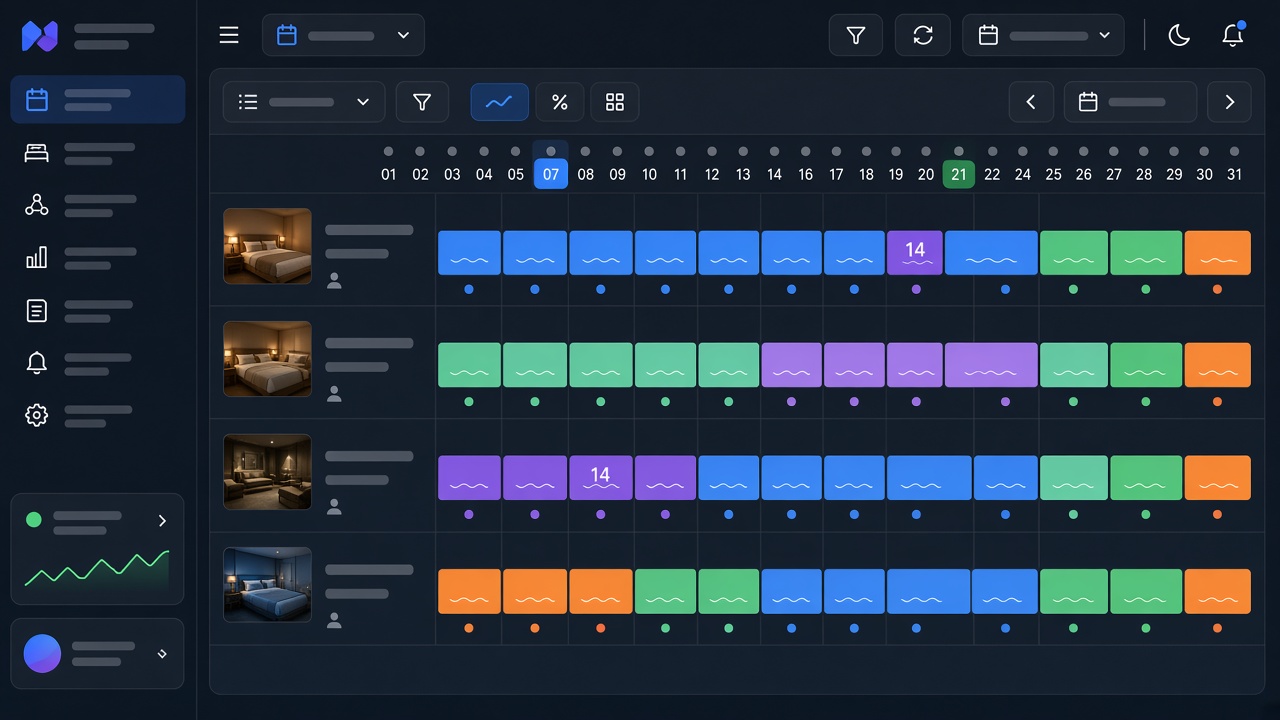Click the funnel filter icon in top bar
Viewport: 1280px width, 720px height.
click(x=856, y=35)
